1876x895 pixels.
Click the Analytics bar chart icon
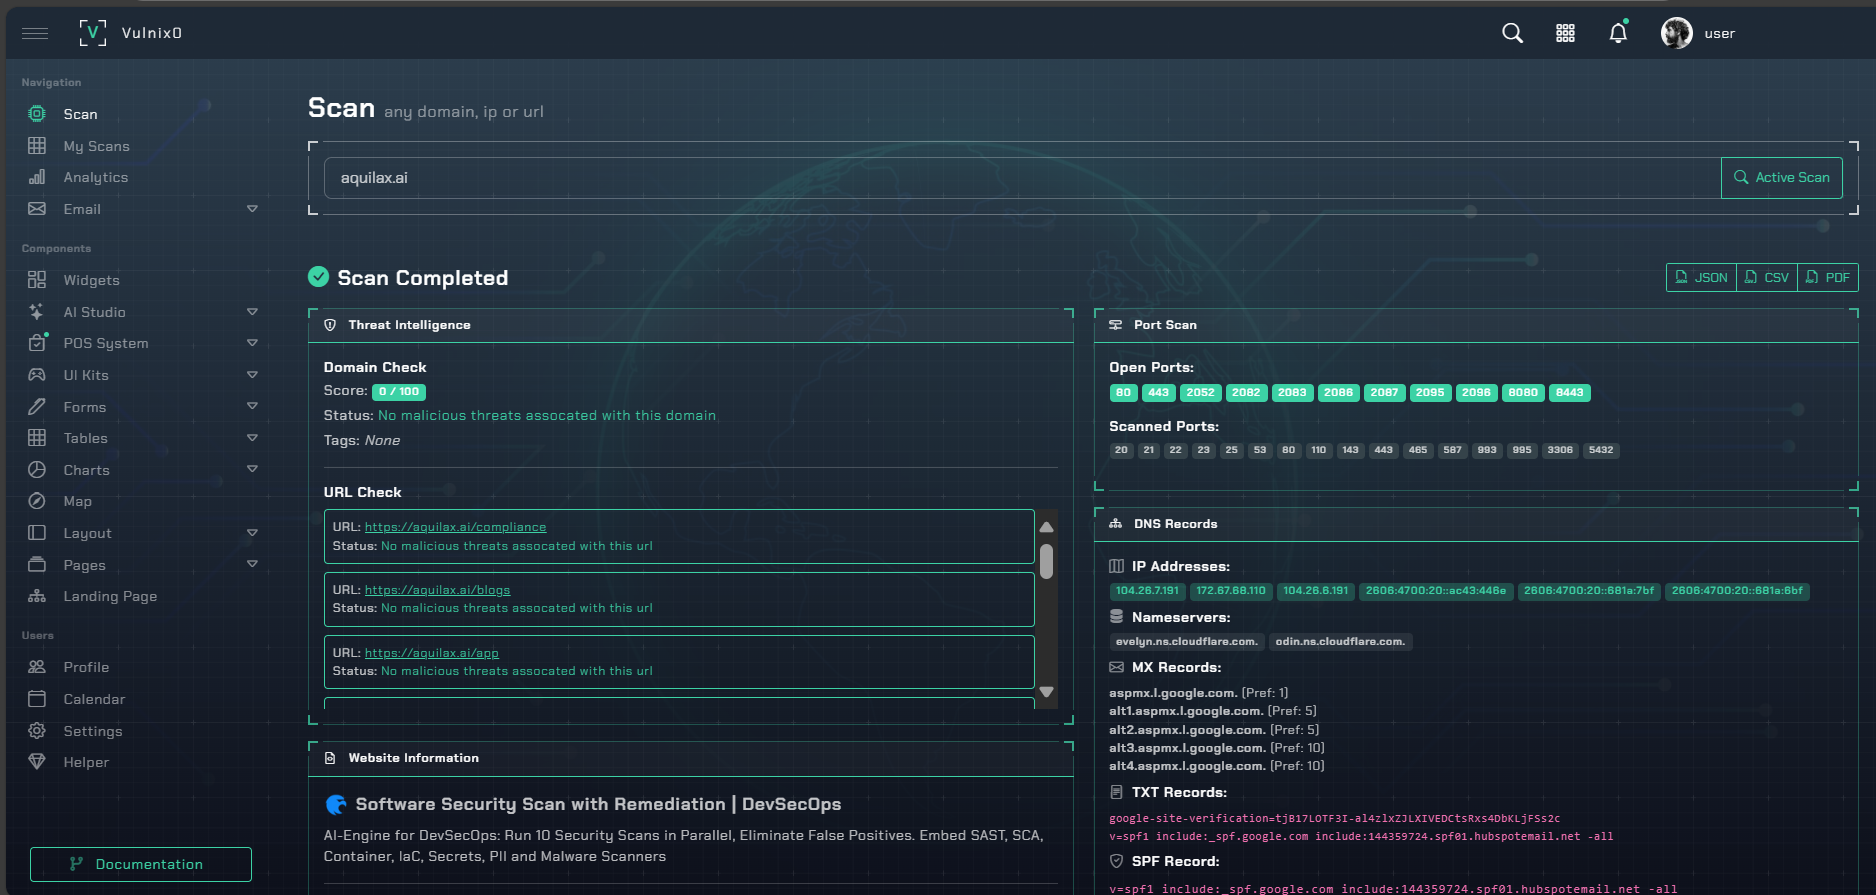[37, 177]
